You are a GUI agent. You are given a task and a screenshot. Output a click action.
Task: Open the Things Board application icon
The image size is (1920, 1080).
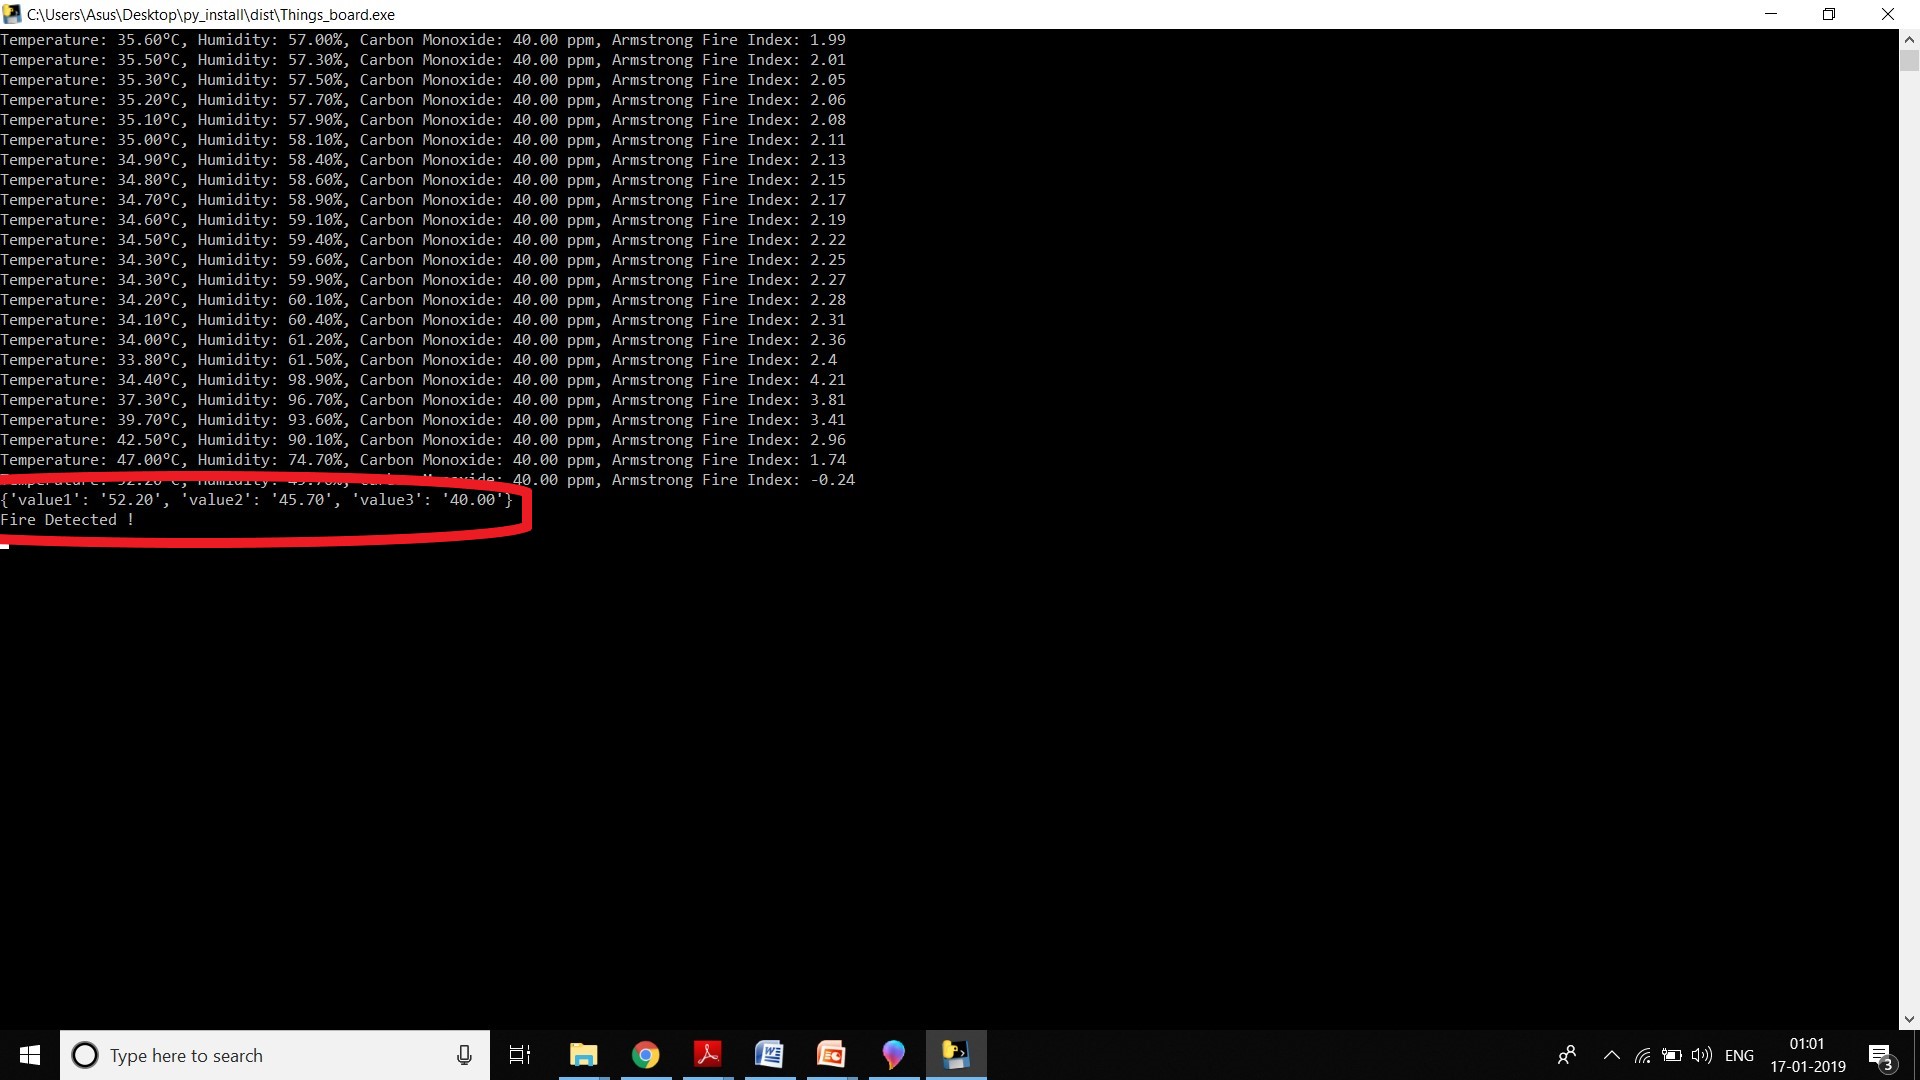(955, 1054)
